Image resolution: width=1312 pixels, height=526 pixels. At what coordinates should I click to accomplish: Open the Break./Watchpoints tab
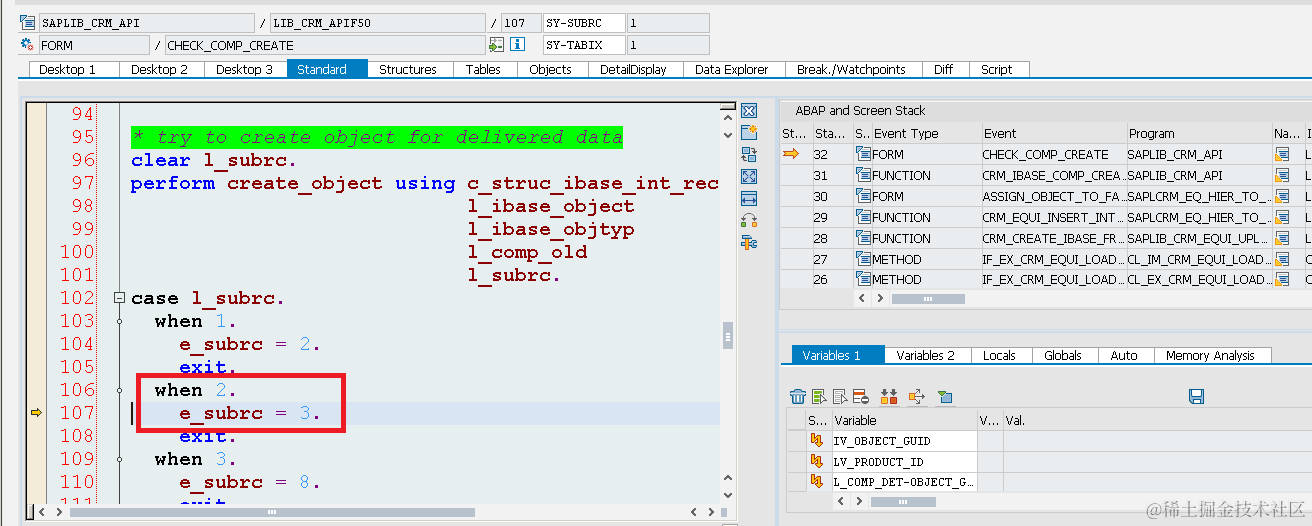coord(851,69)
